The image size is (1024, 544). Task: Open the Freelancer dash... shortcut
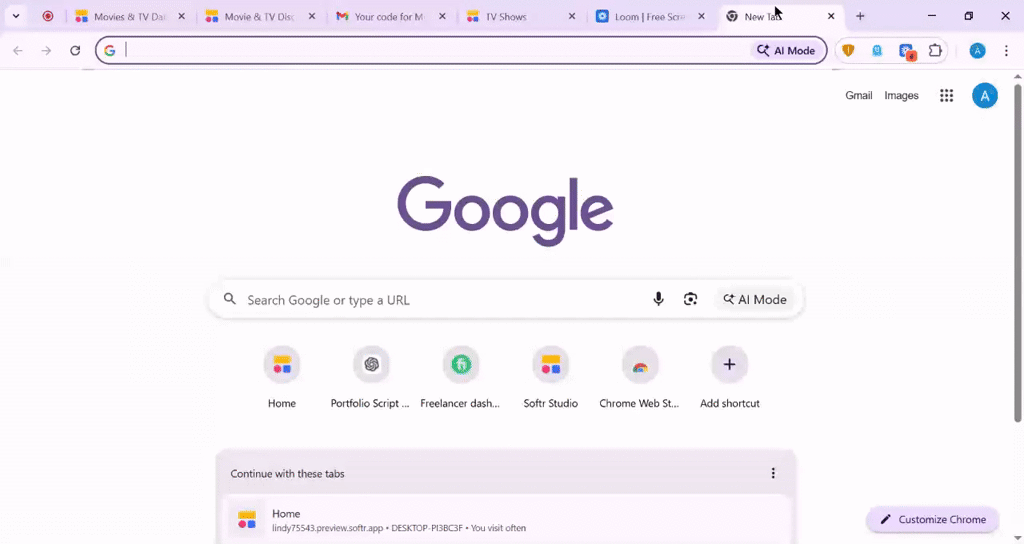tap(460, 377)
